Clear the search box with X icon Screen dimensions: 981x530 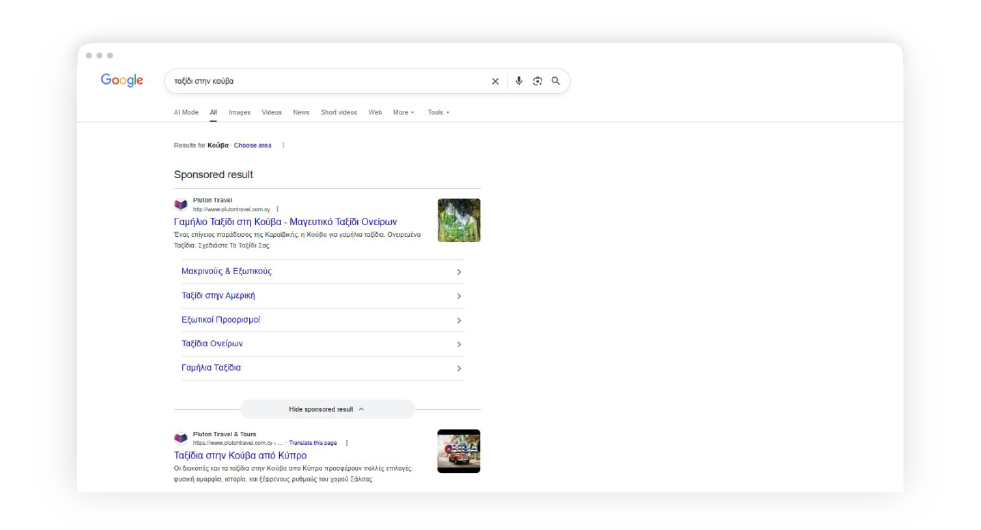coord(495,81)
